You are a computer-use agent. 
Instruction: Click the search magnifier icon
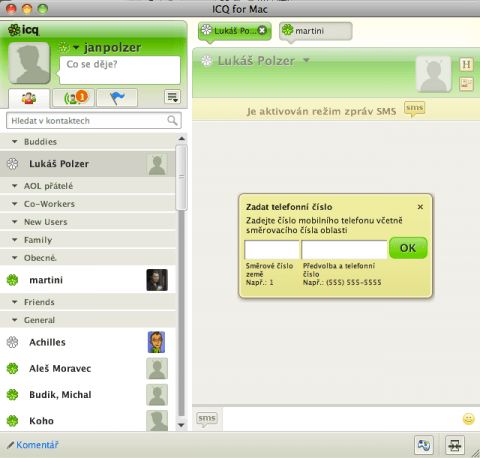point(172,120)
